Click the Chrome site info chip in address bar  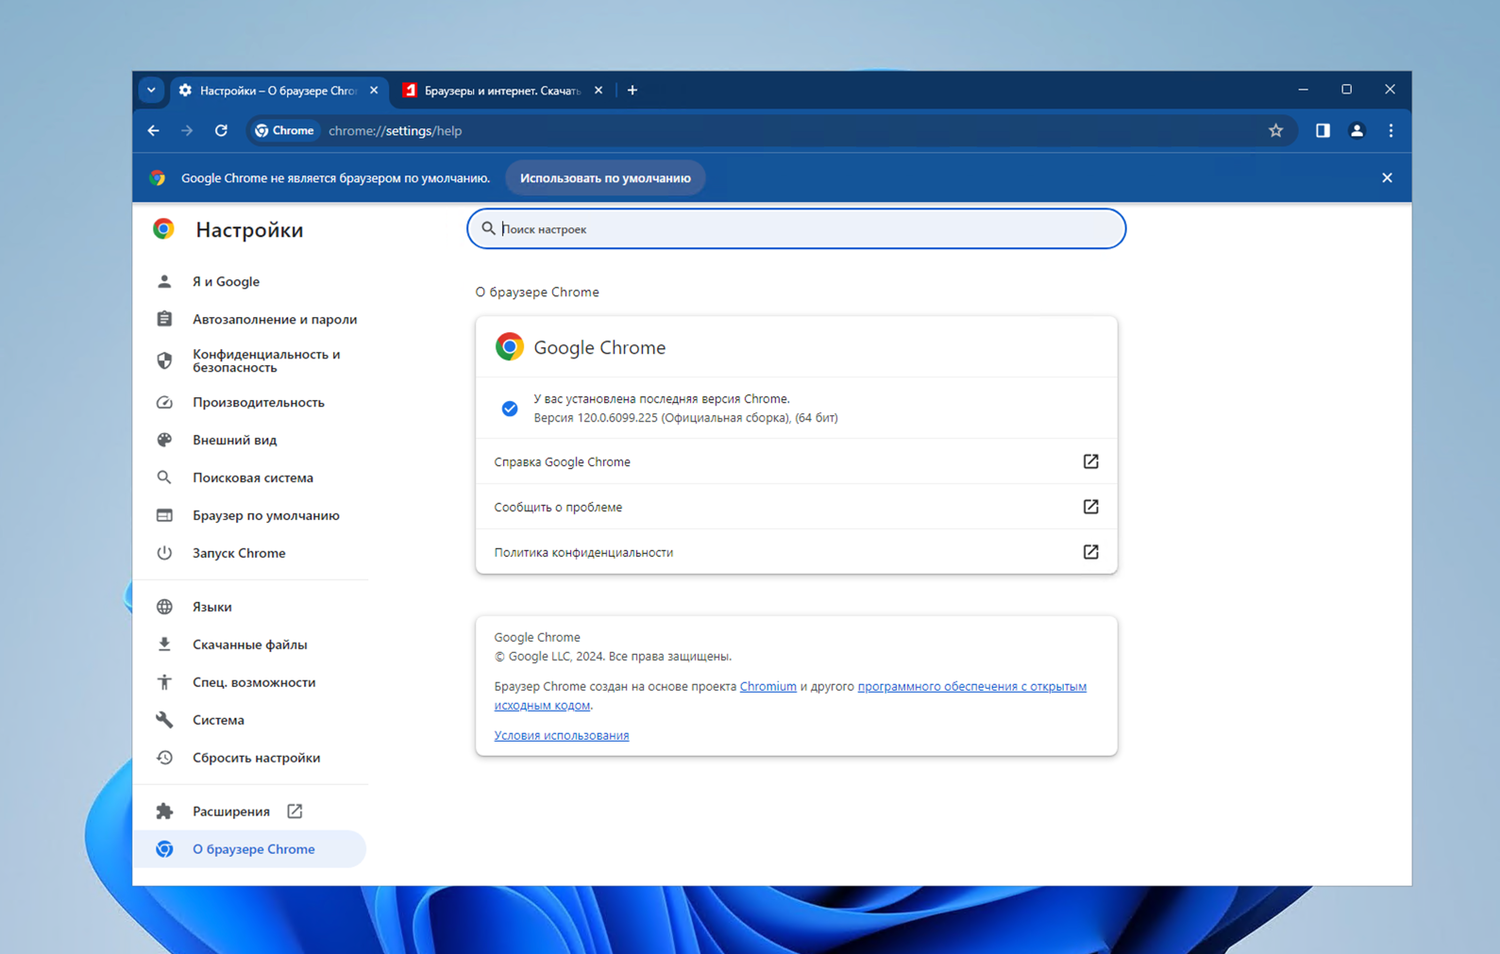[284, 131]
